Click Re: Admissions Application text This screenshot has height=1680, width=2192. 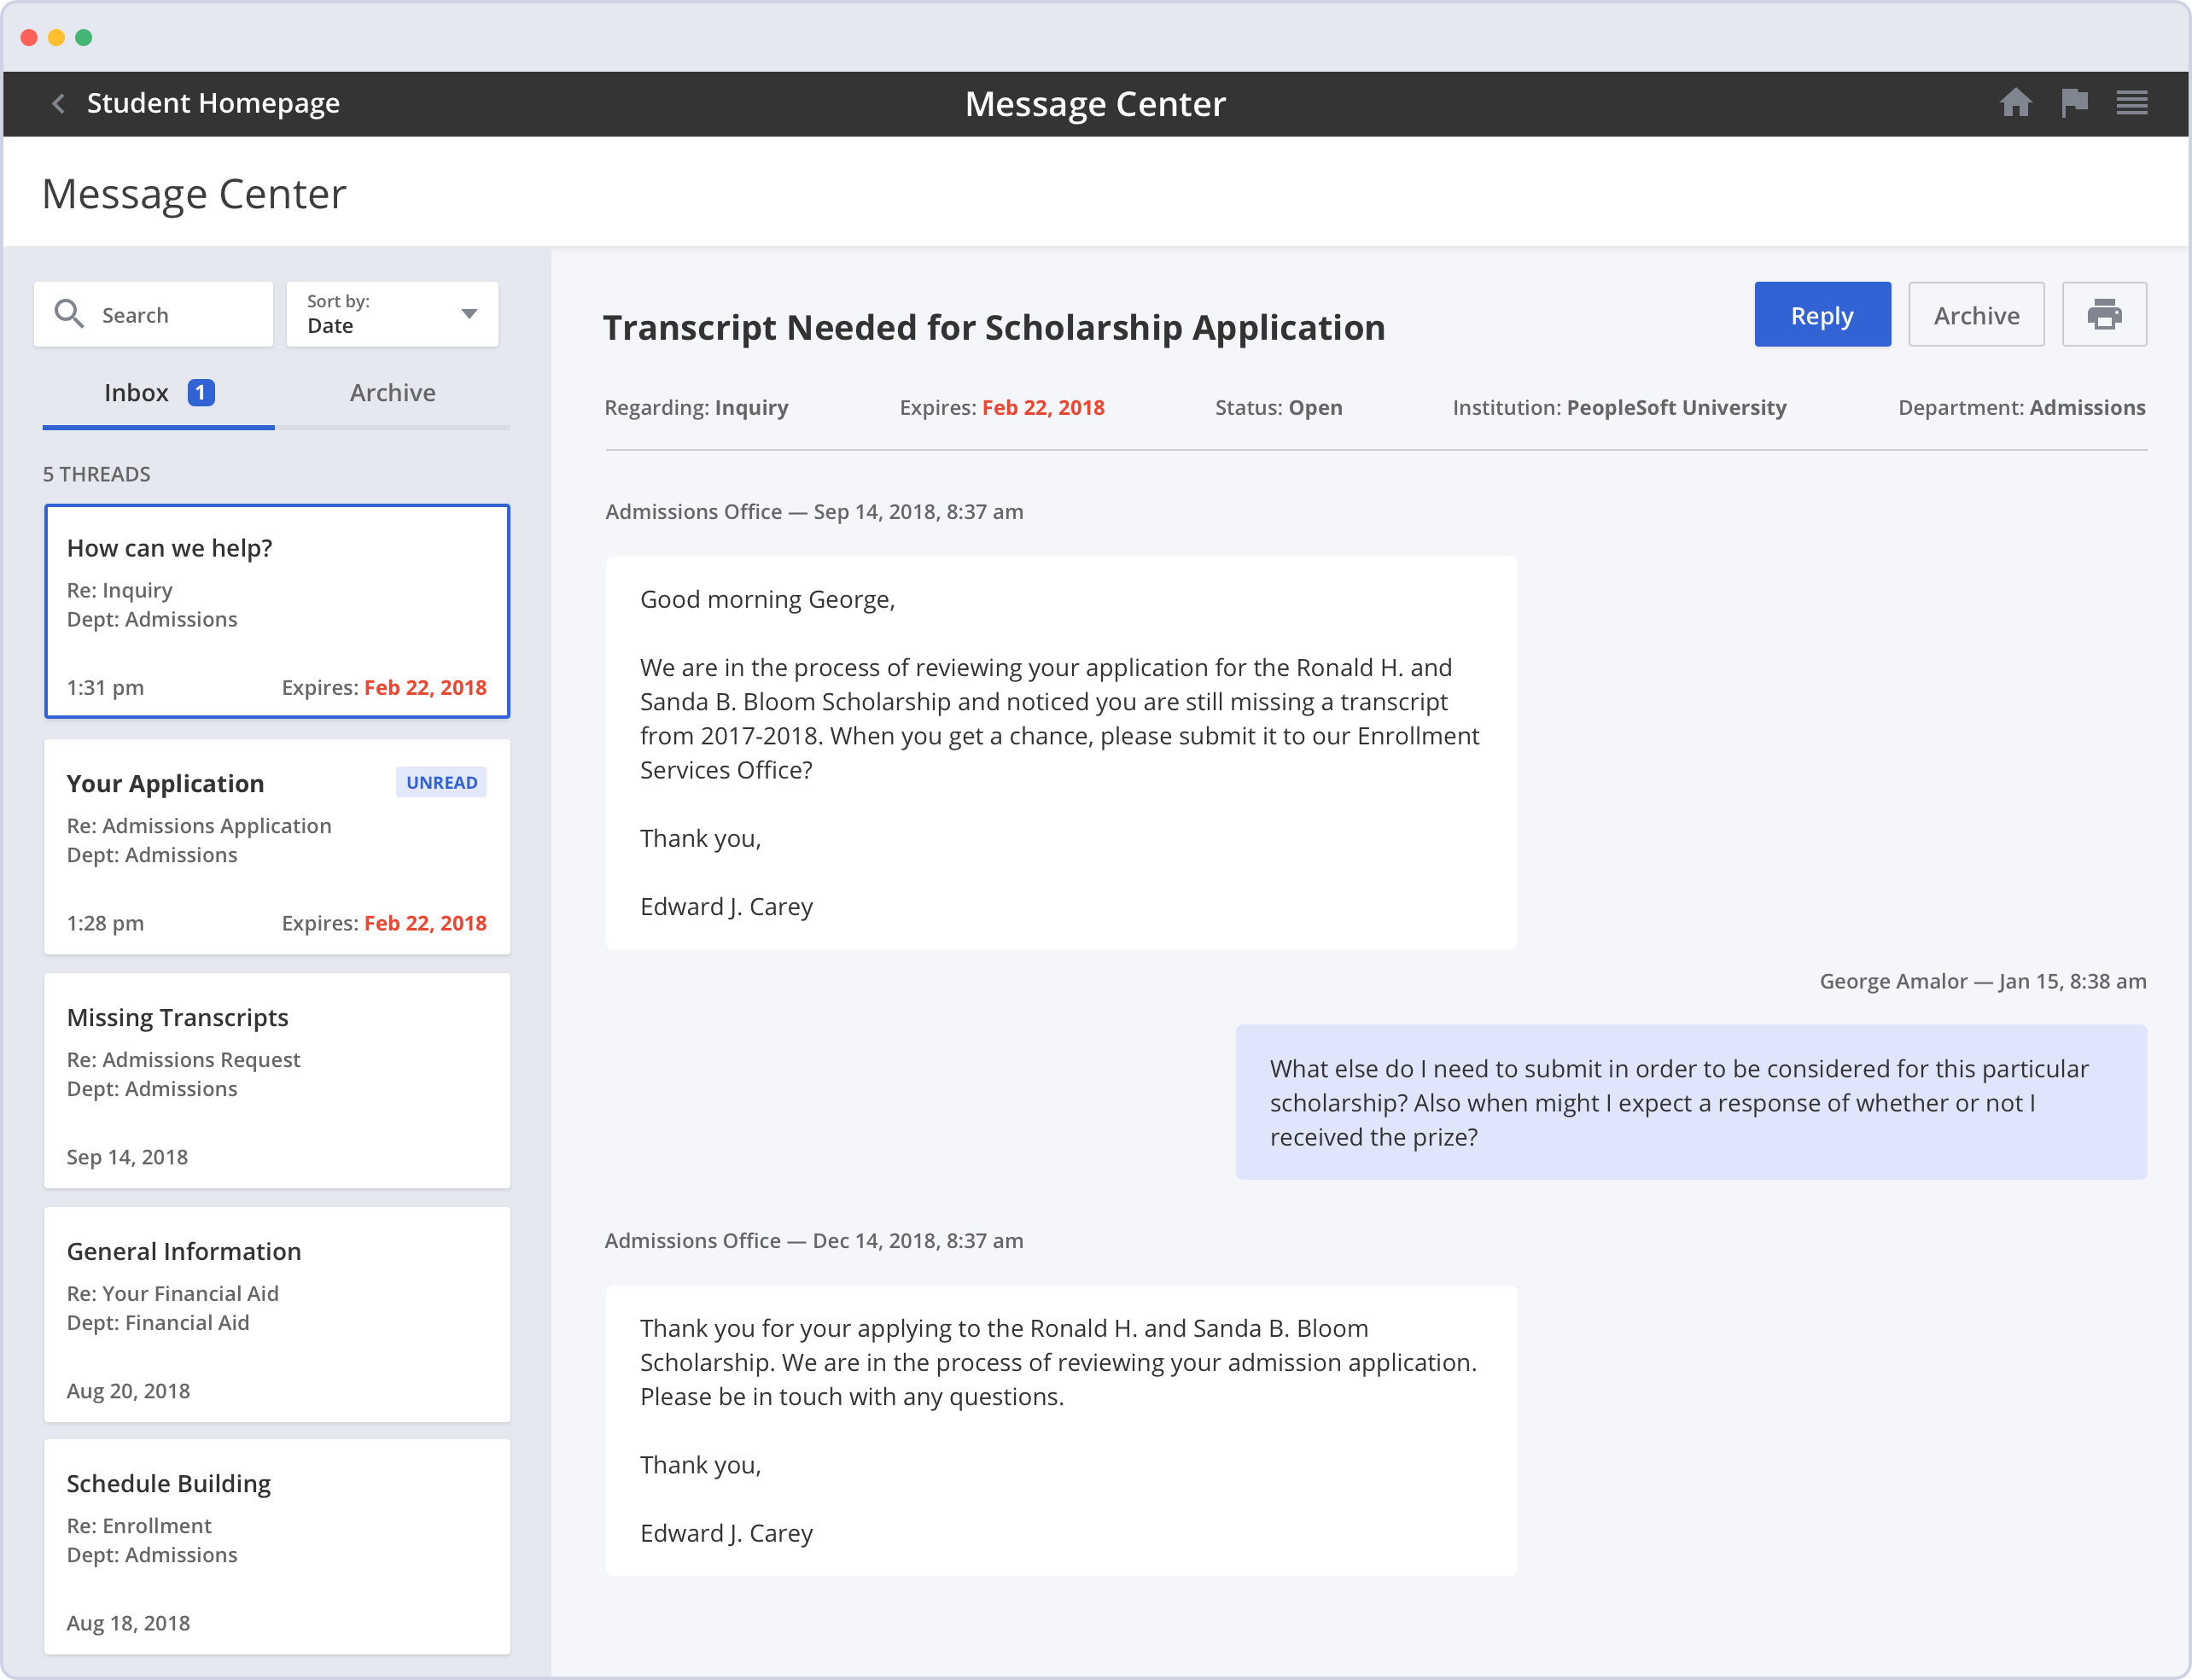click(199, 826)
